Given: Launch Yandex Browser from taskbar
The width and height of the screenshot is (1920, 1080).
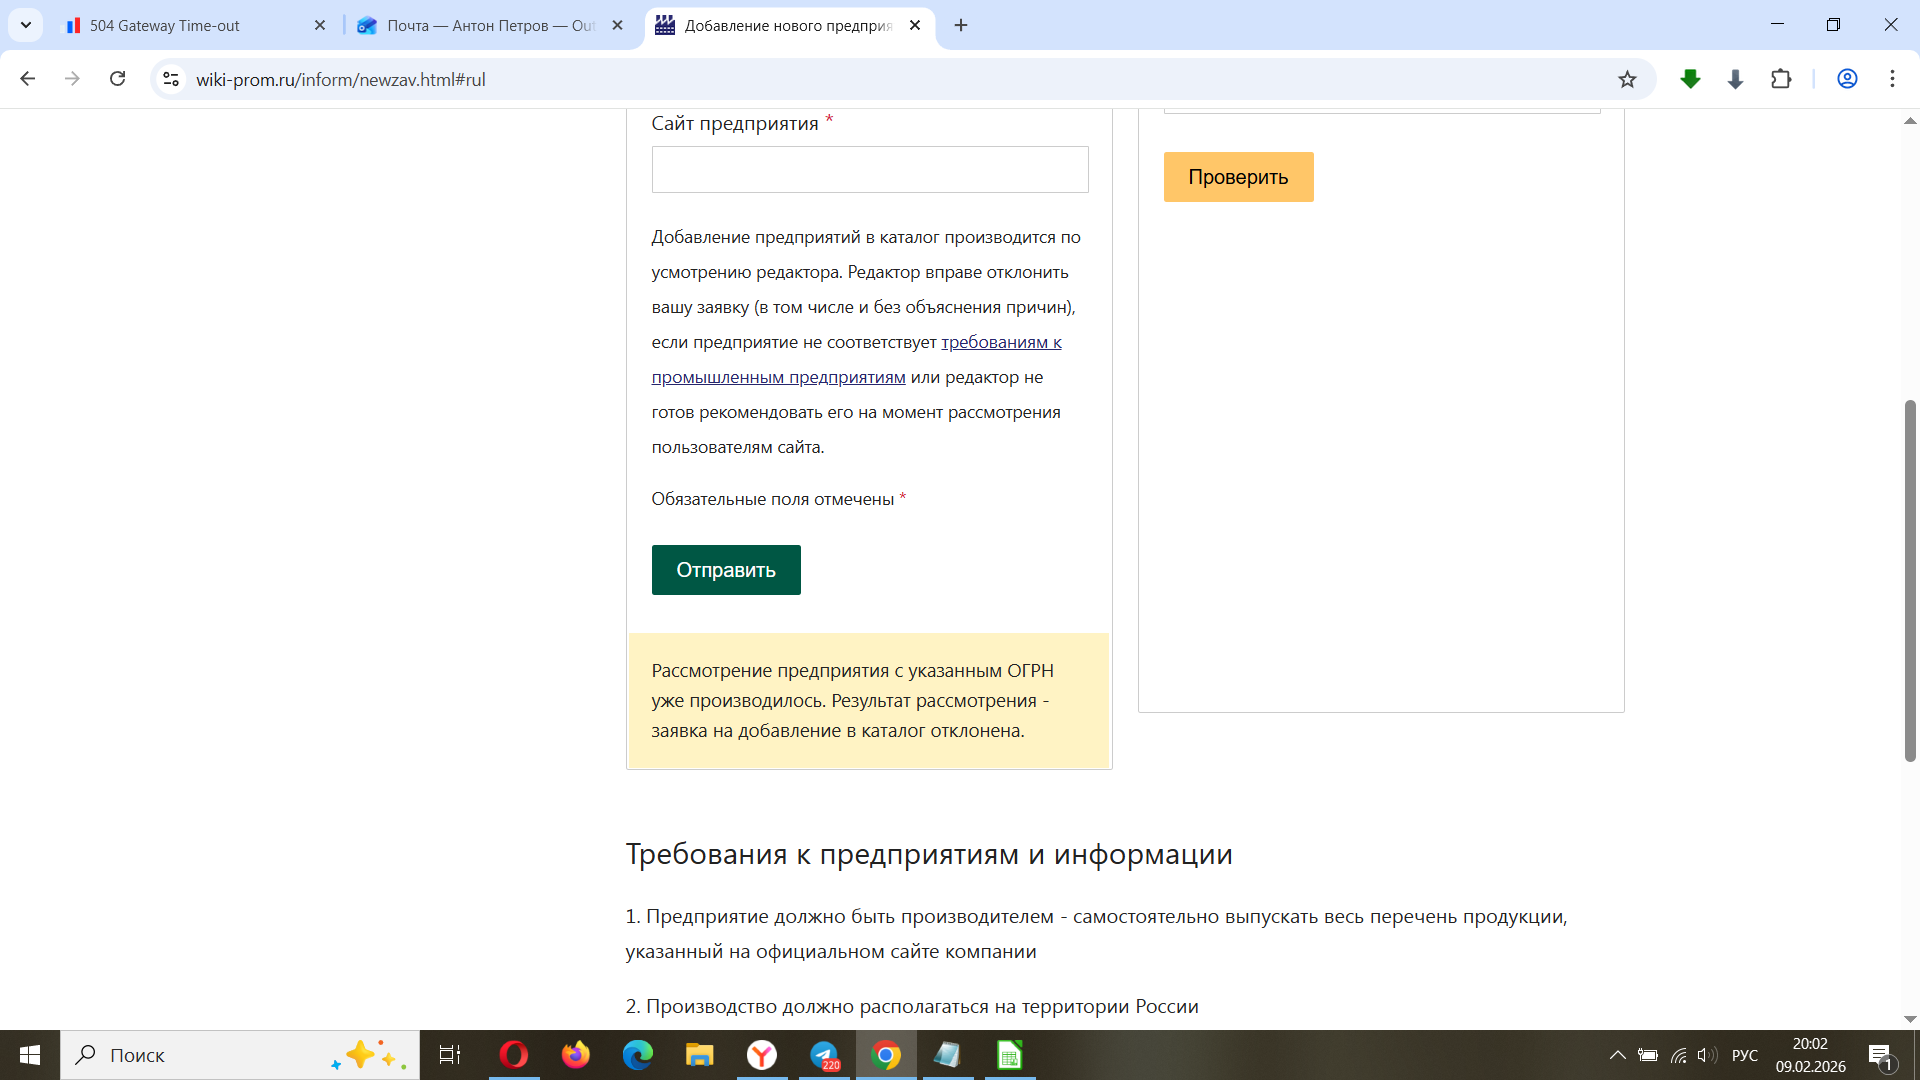Looking at the screenshot, I should tap(762, 1055).
